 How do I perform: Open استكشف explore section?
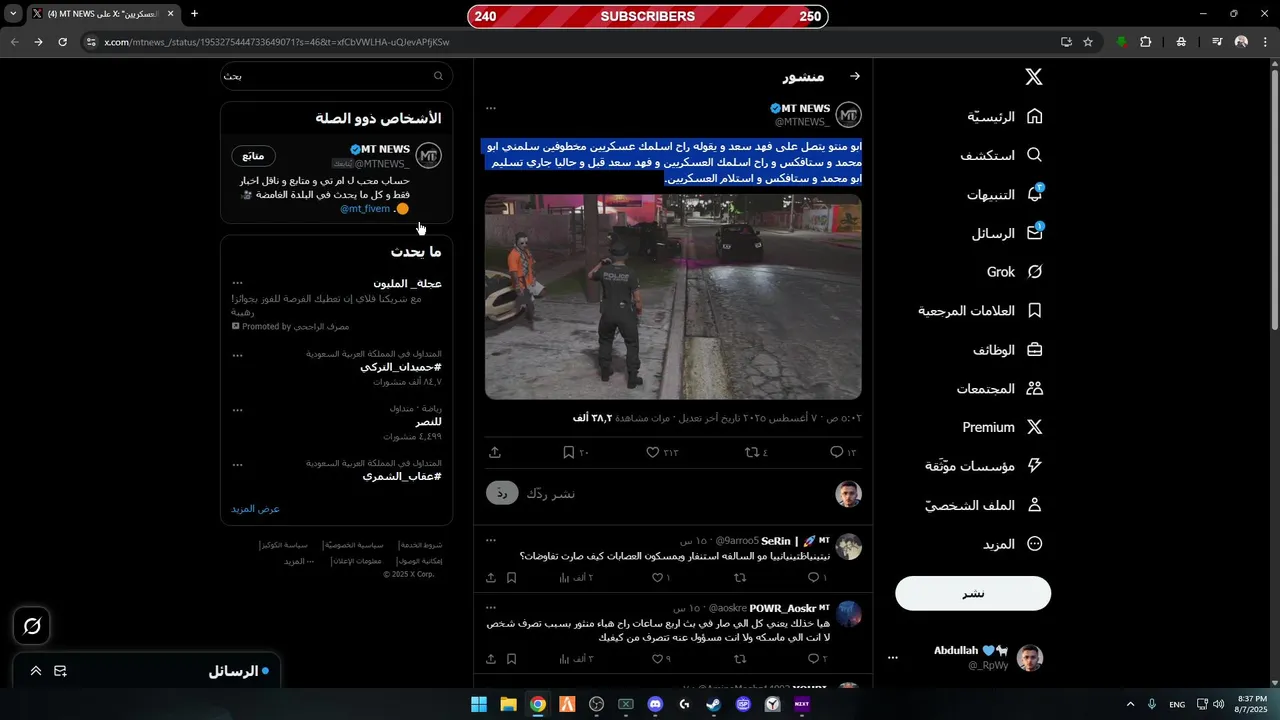[1001, 156]
